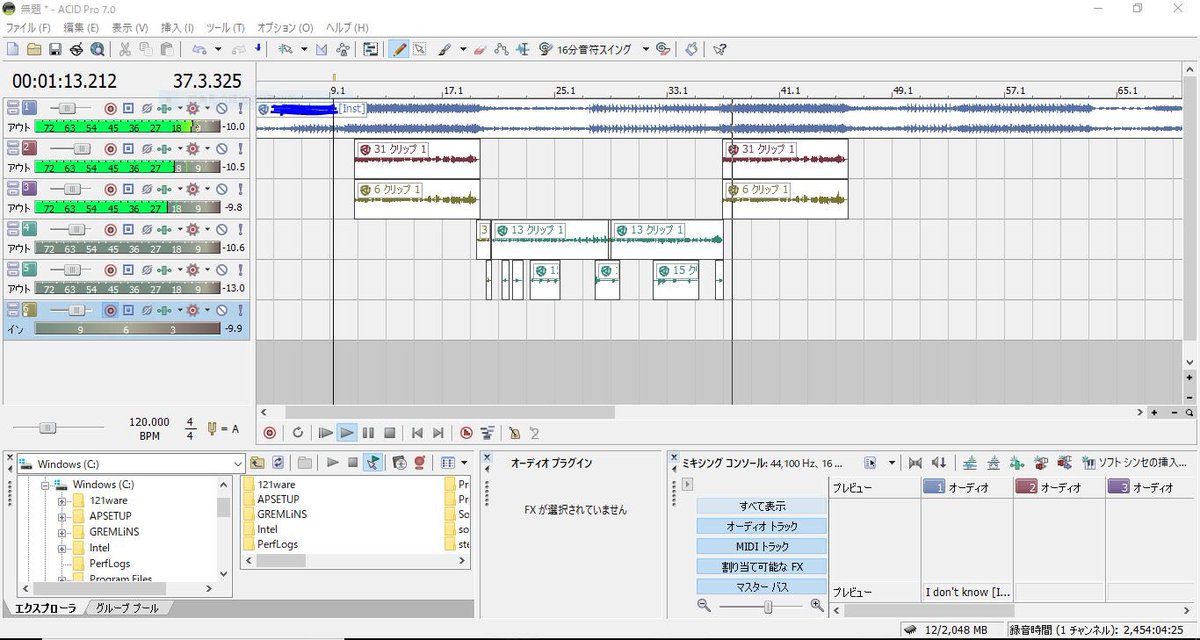
Task: Click the Play button in the transport
Action: point(346,433)
